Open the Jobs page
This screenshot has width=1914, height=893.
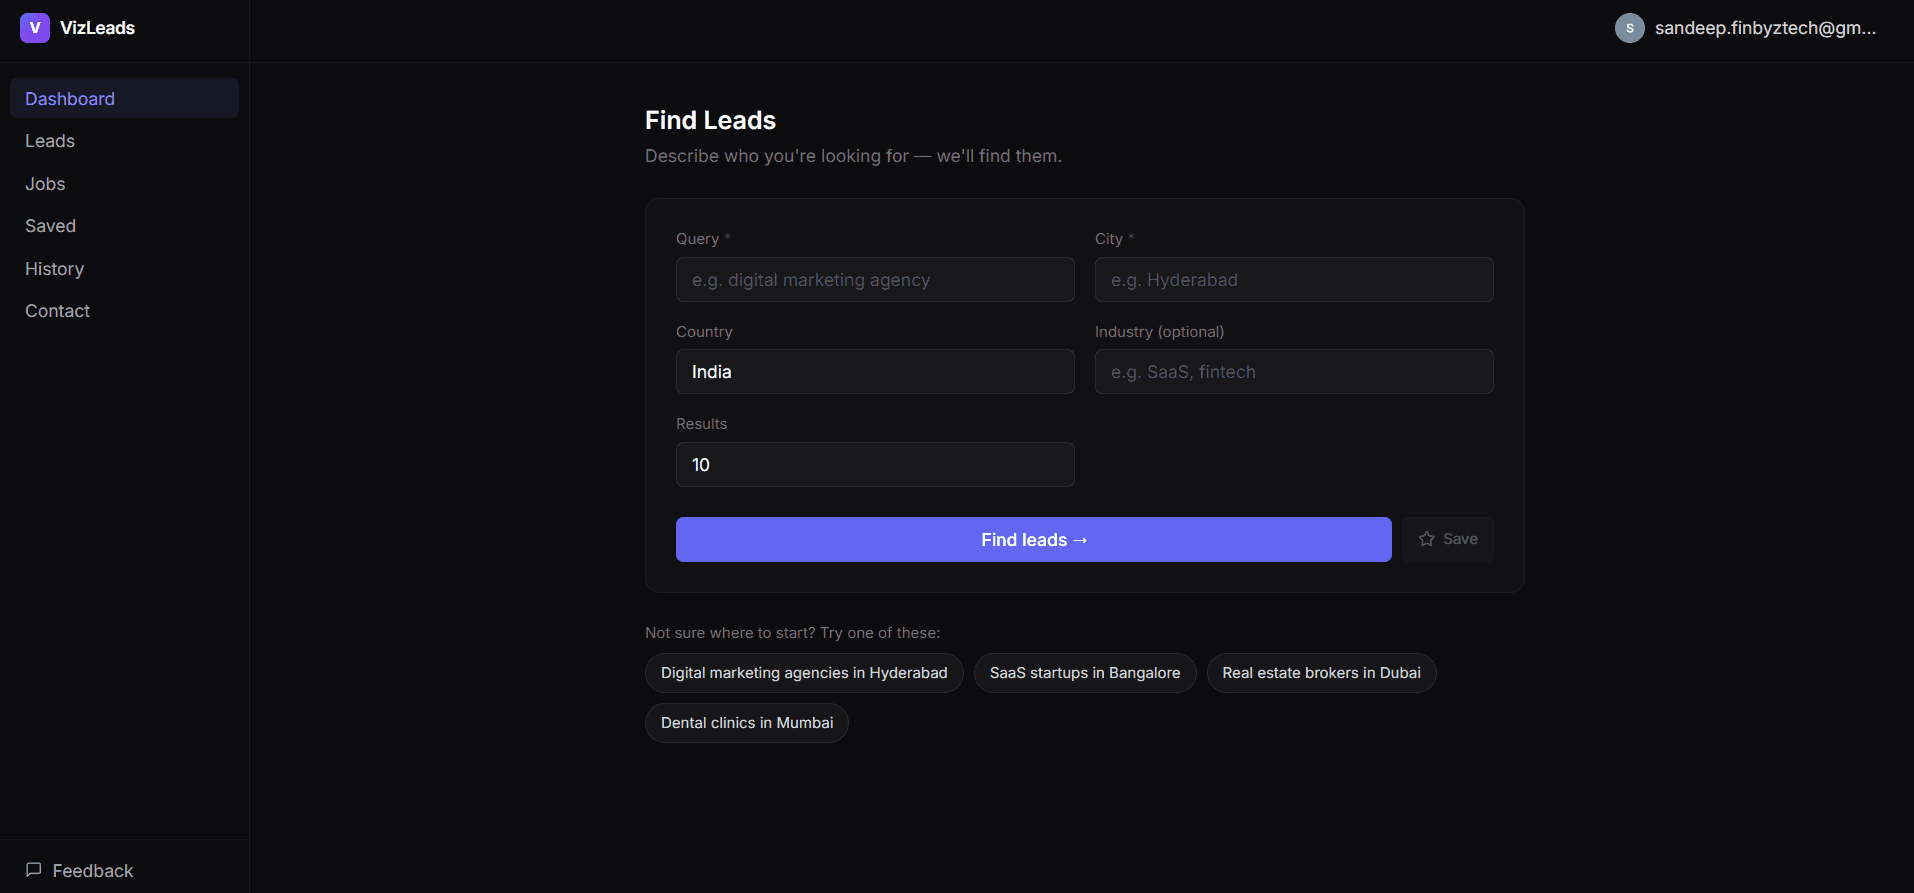tap(124, 184)
